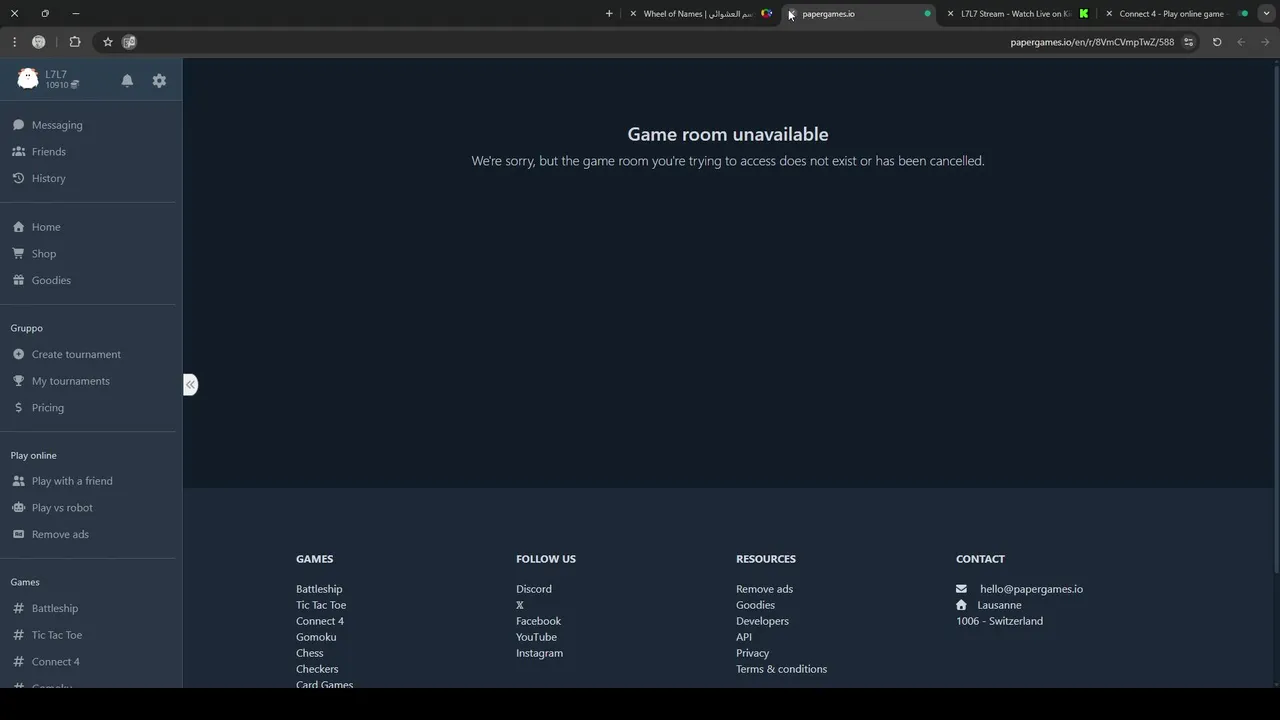Switch to the Connect 4 browser tab

point(1175,14)
